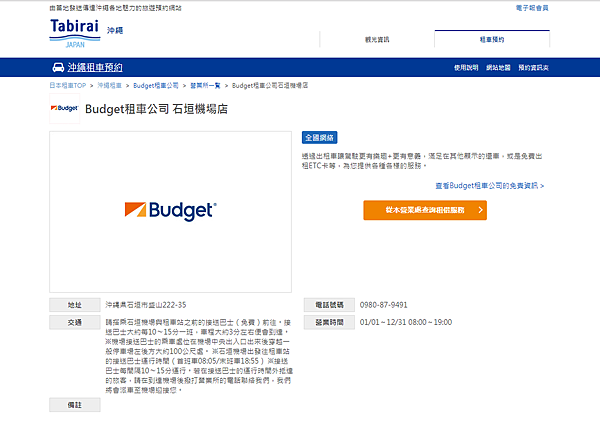Image resolution: width=600 pixels, height=438 pixels.
Task: Click the car icon in the blue bar
Action: pos(58,67)
